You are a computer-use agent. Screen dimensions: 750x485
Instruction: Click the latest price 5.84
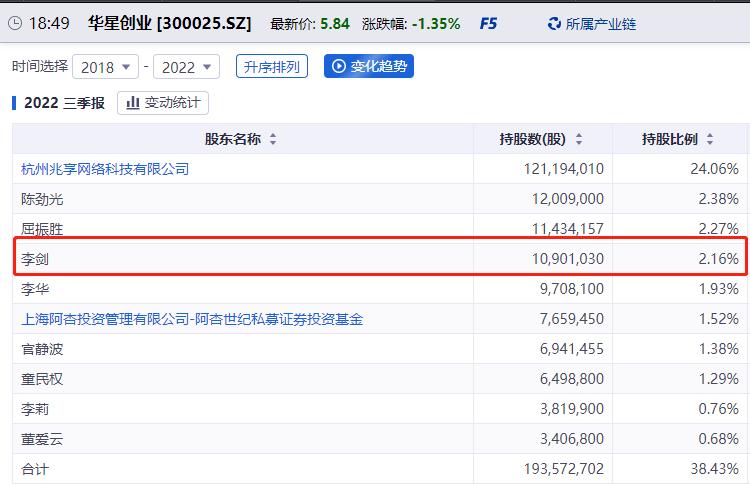(x=335, y=23)
